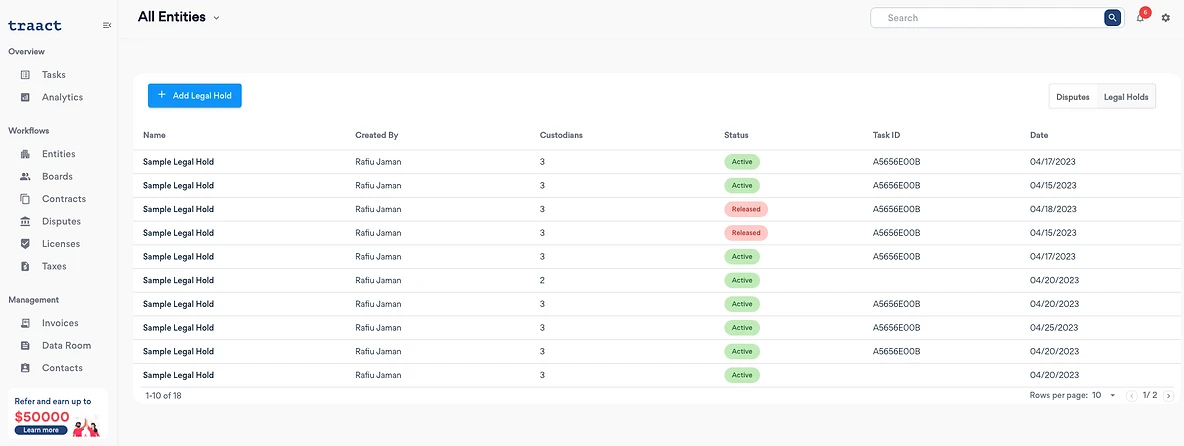The height and width of the screenshot is (446, 1184).
Task: Open the Sample Legal Hold dated 04/25/2023
Action: coord(178,328)
